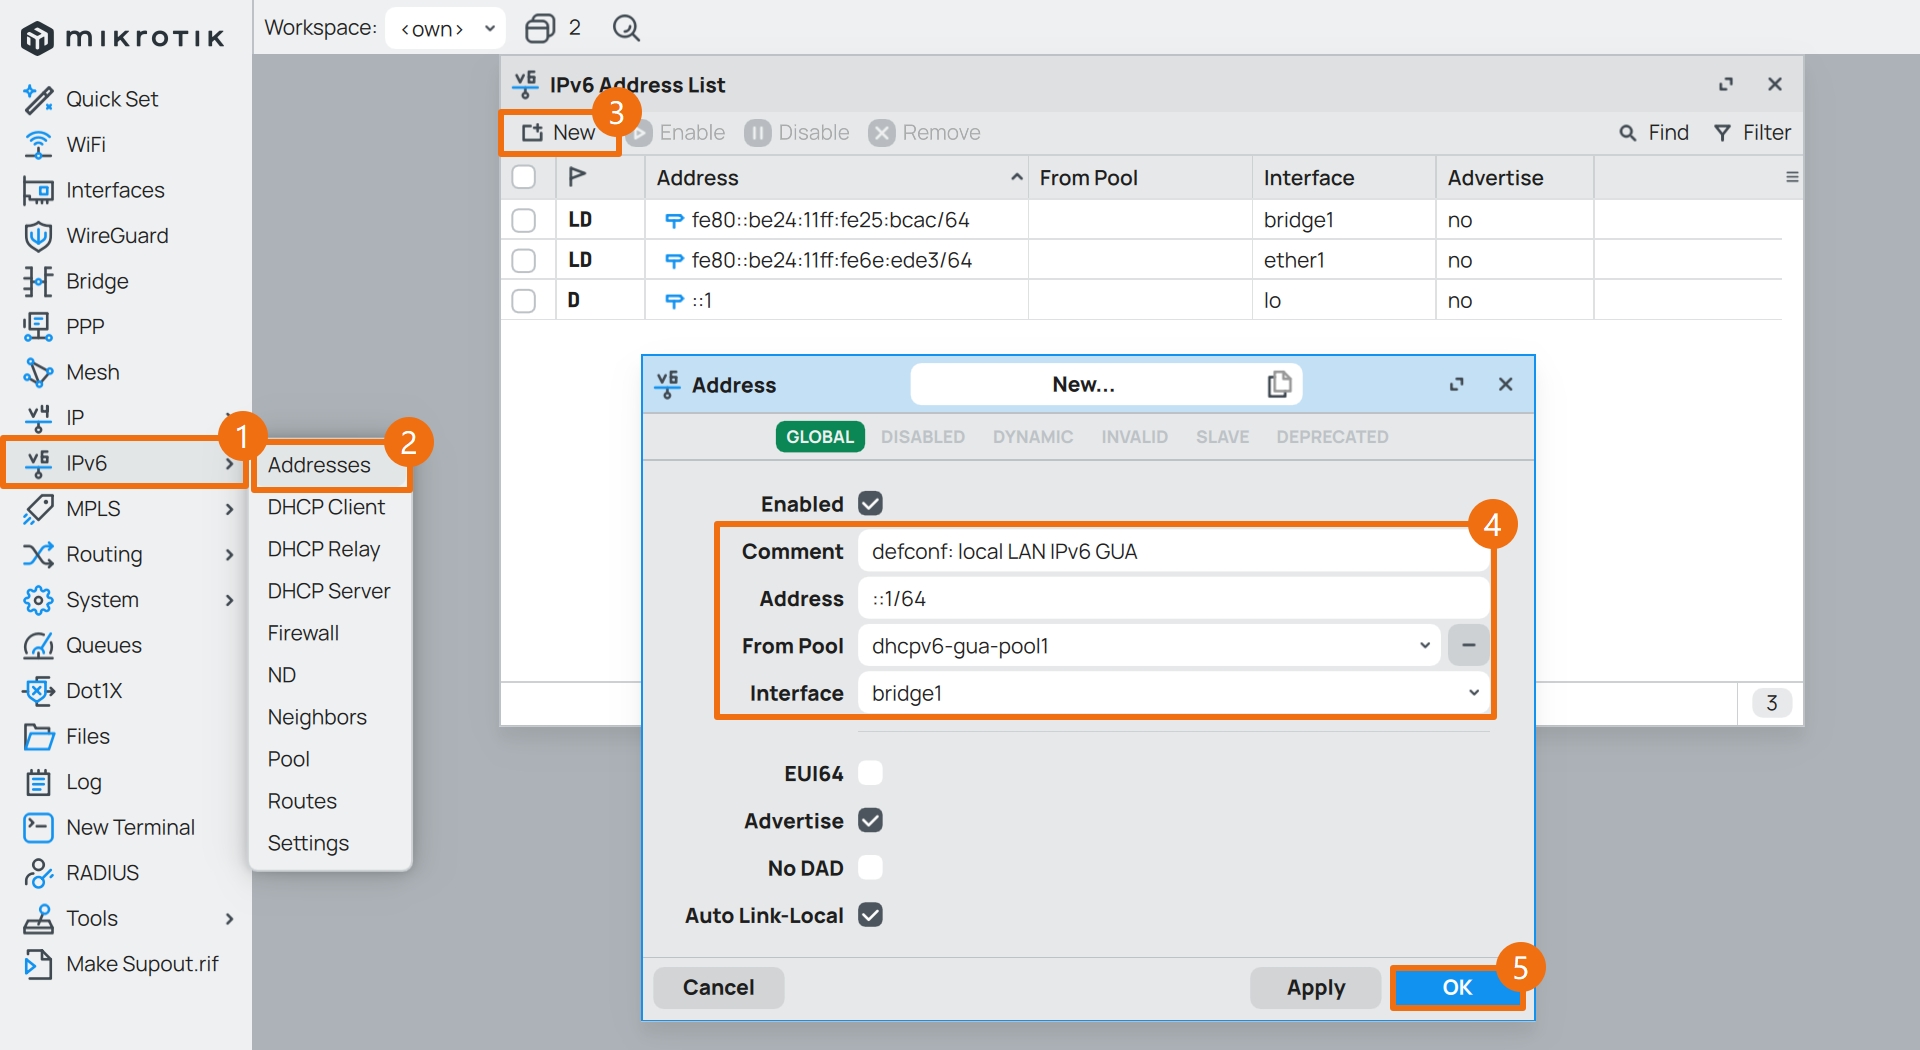This screenshot has height=1050, width=1920.
Task: Remove From Pool value with minus button
Action: 1468,646
